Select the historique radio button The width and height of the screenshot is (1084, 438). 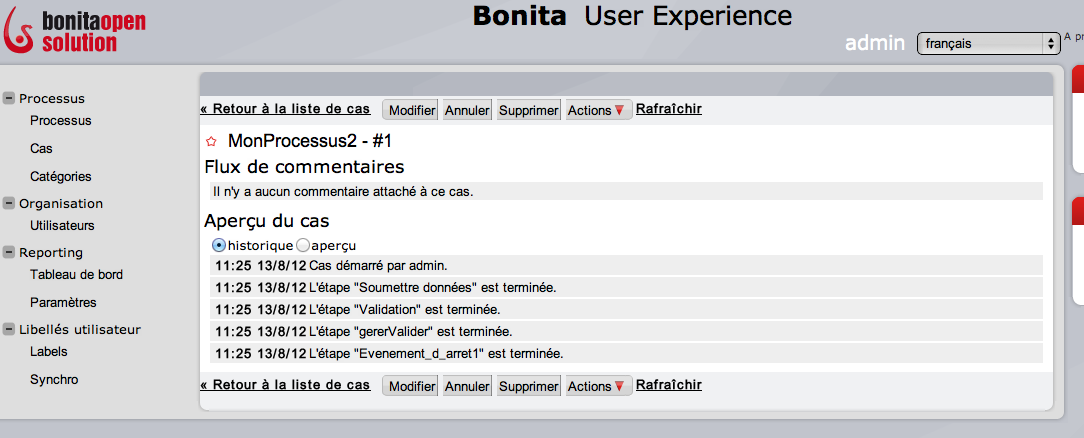[219, 245]
